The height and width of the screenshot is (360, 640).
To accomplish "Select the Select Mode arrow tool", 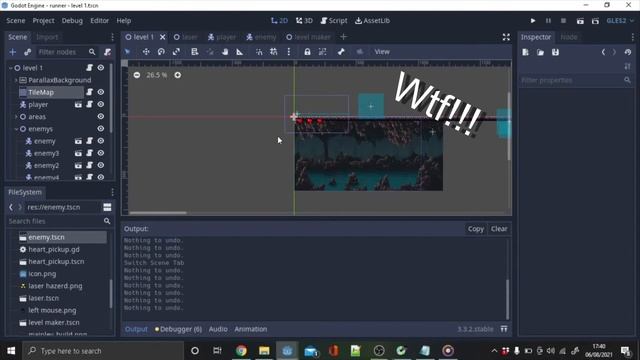I will click(x=127, y=52).
